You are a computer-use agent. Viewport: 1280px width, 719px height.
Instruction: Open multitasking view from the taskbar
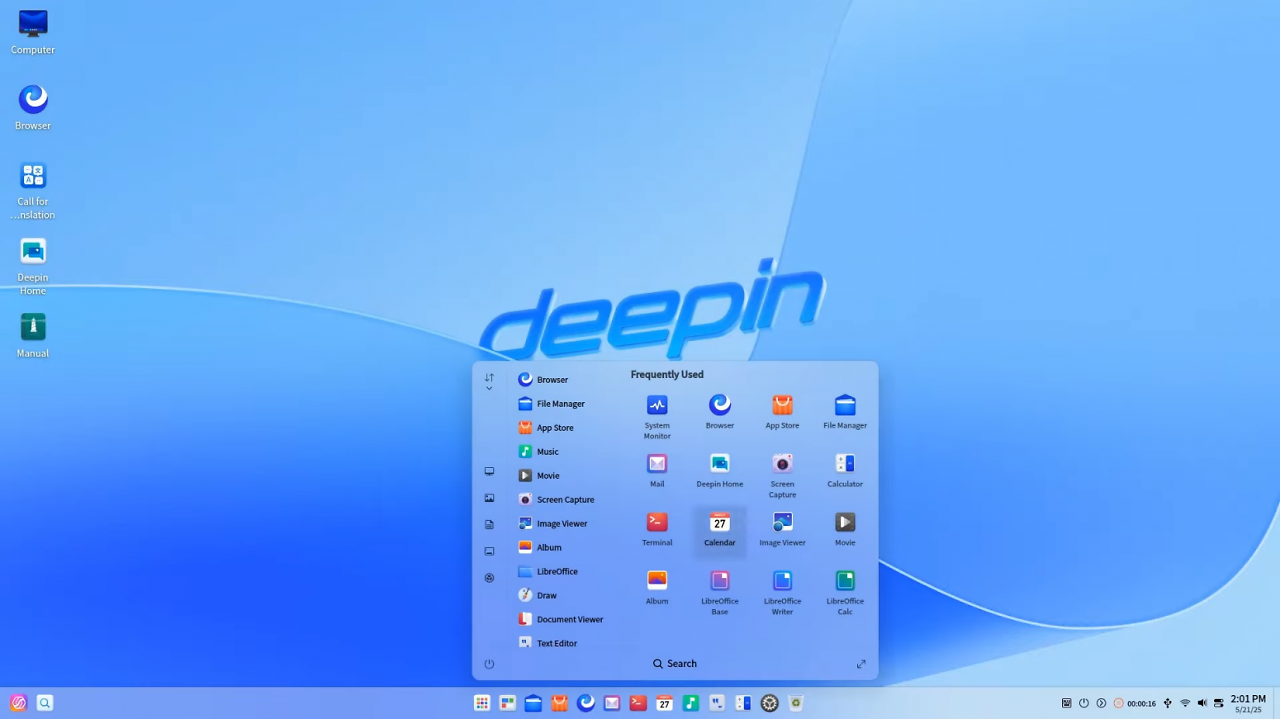(x=508, y=703)
